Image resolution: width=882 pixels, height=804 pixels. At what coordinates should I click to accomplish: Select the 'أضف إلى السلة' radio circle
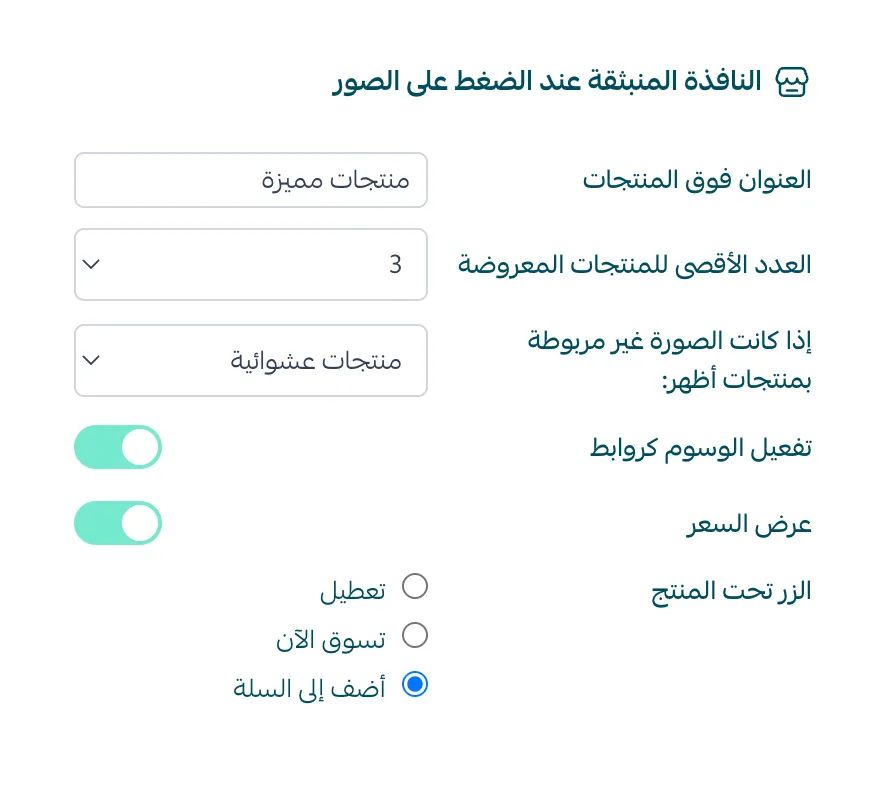click(x=414, y=685)
